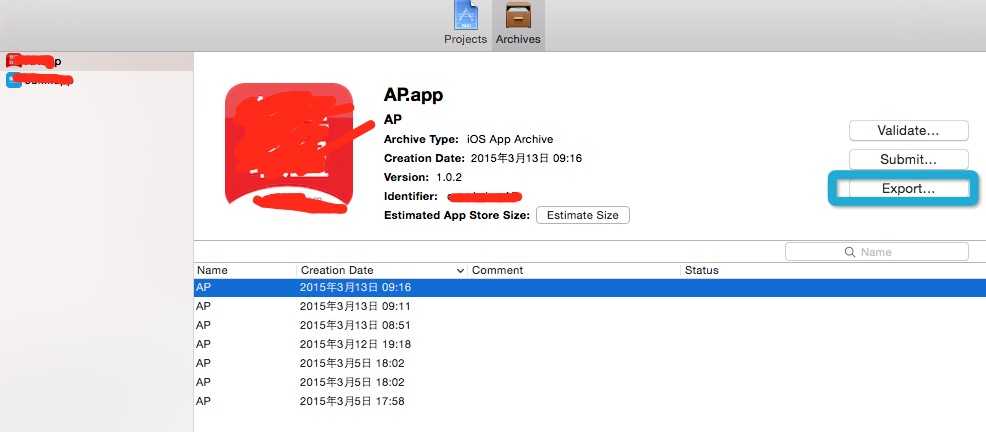
Task: Click the Archives drawer icon
Action: tap(518, 15)
